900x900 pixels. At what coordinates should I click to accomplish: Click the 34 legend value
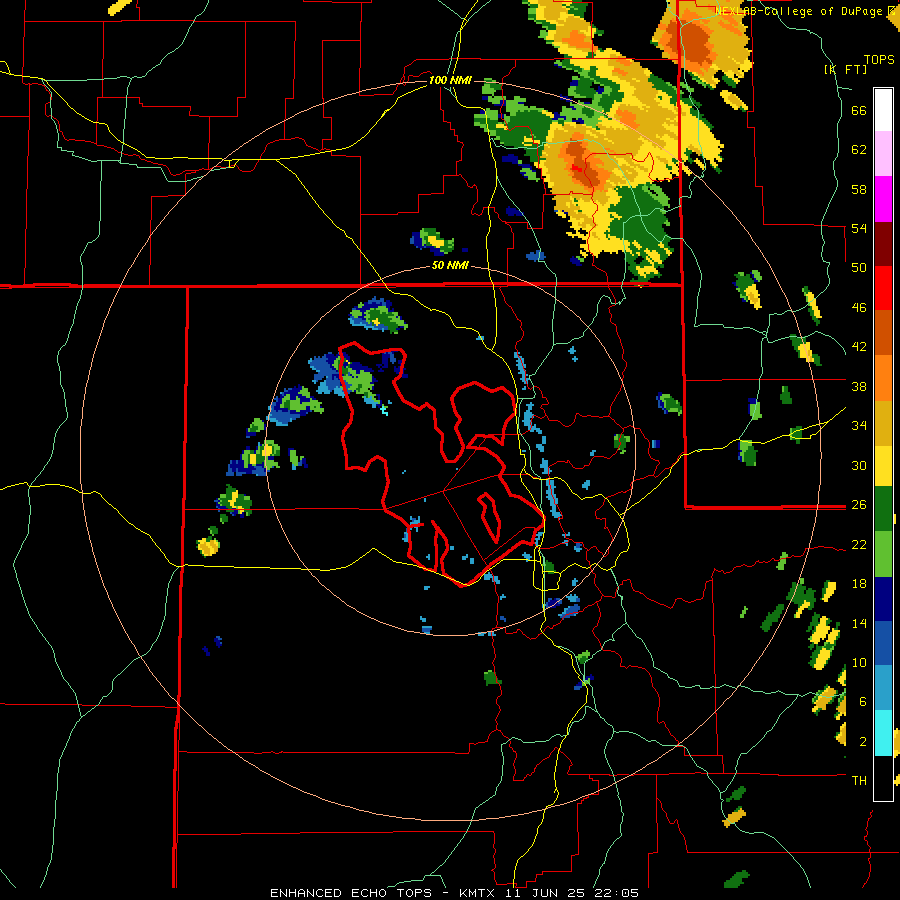[859, 426]
